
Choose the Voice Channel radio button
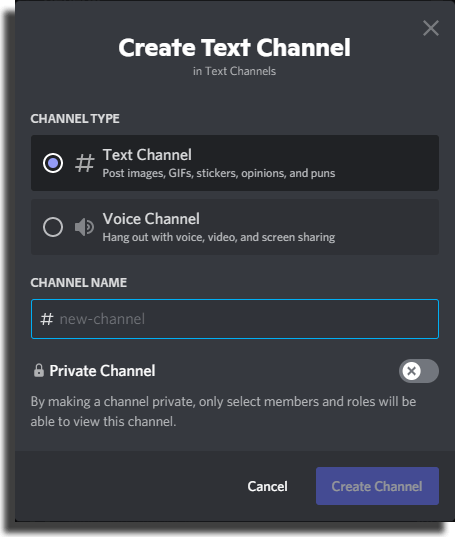[x=53, y=227]
